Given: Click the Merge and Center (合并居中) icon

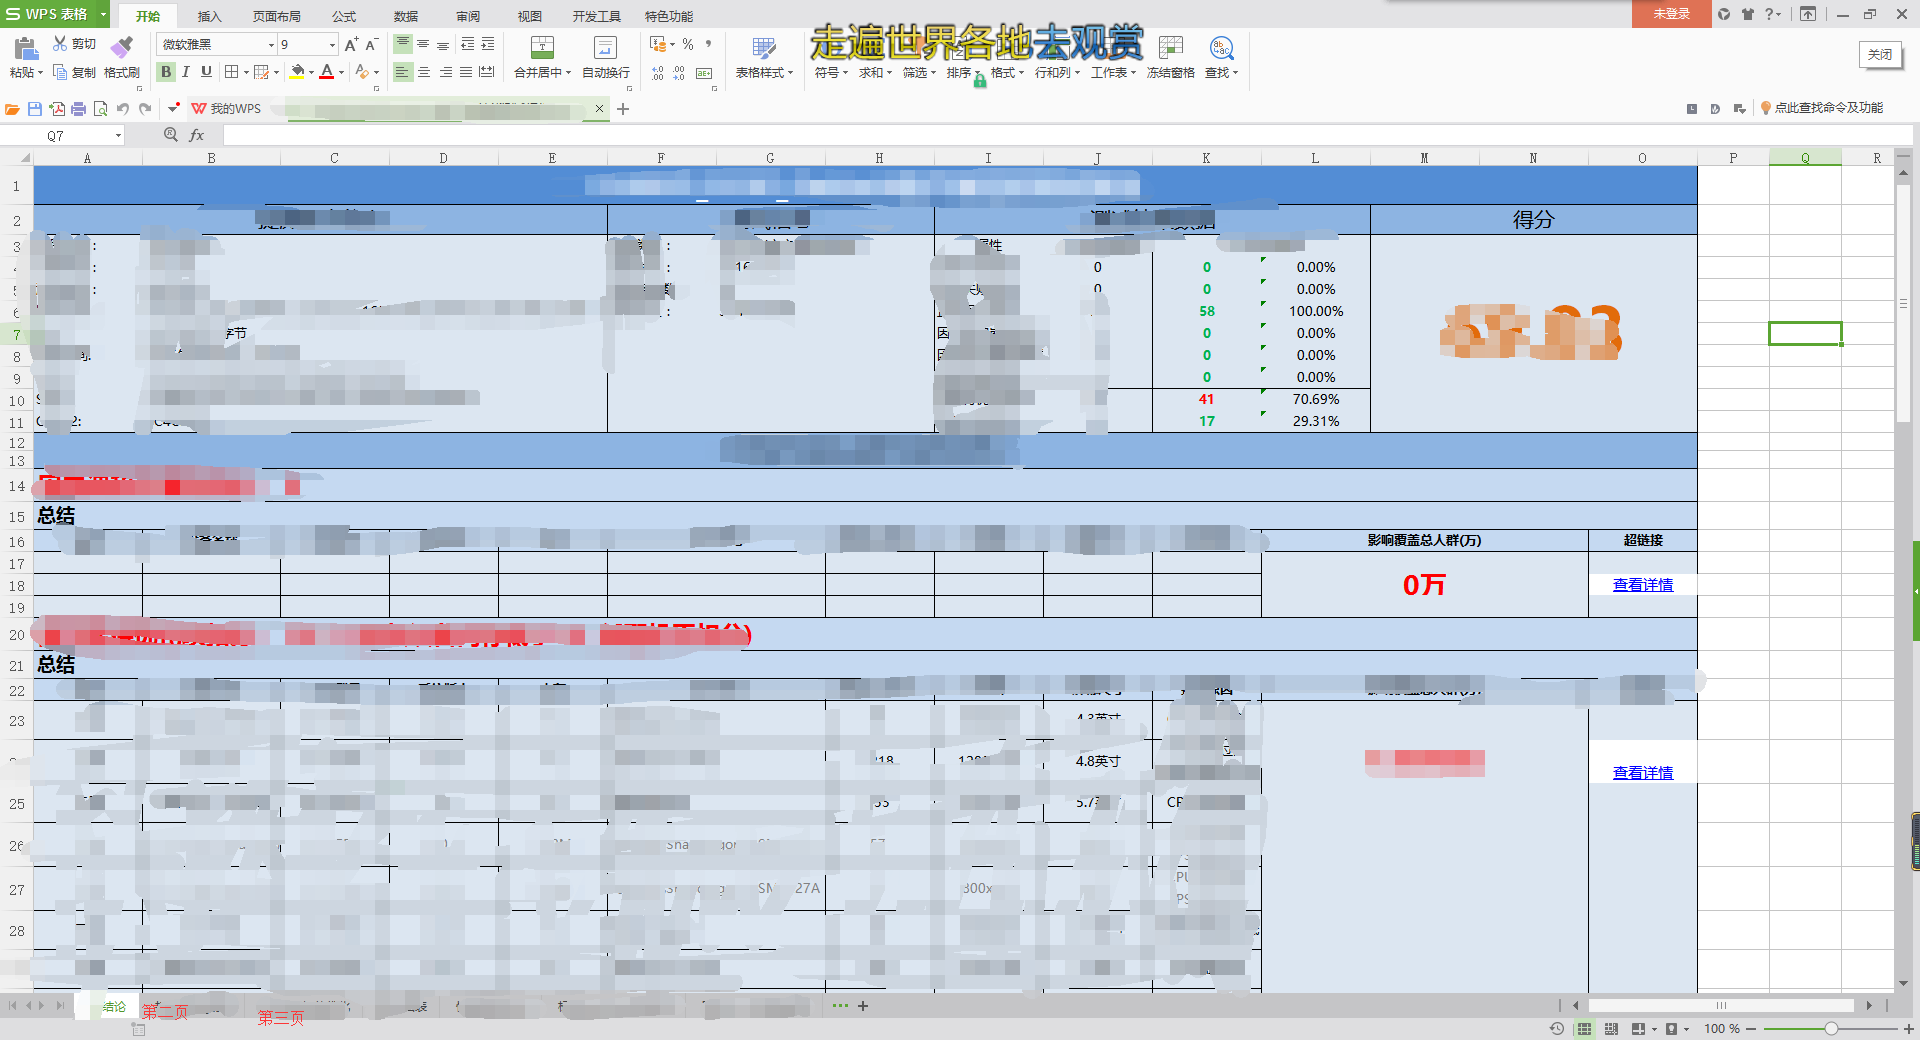Looking at the screenshot, I should tap(542, 48).
